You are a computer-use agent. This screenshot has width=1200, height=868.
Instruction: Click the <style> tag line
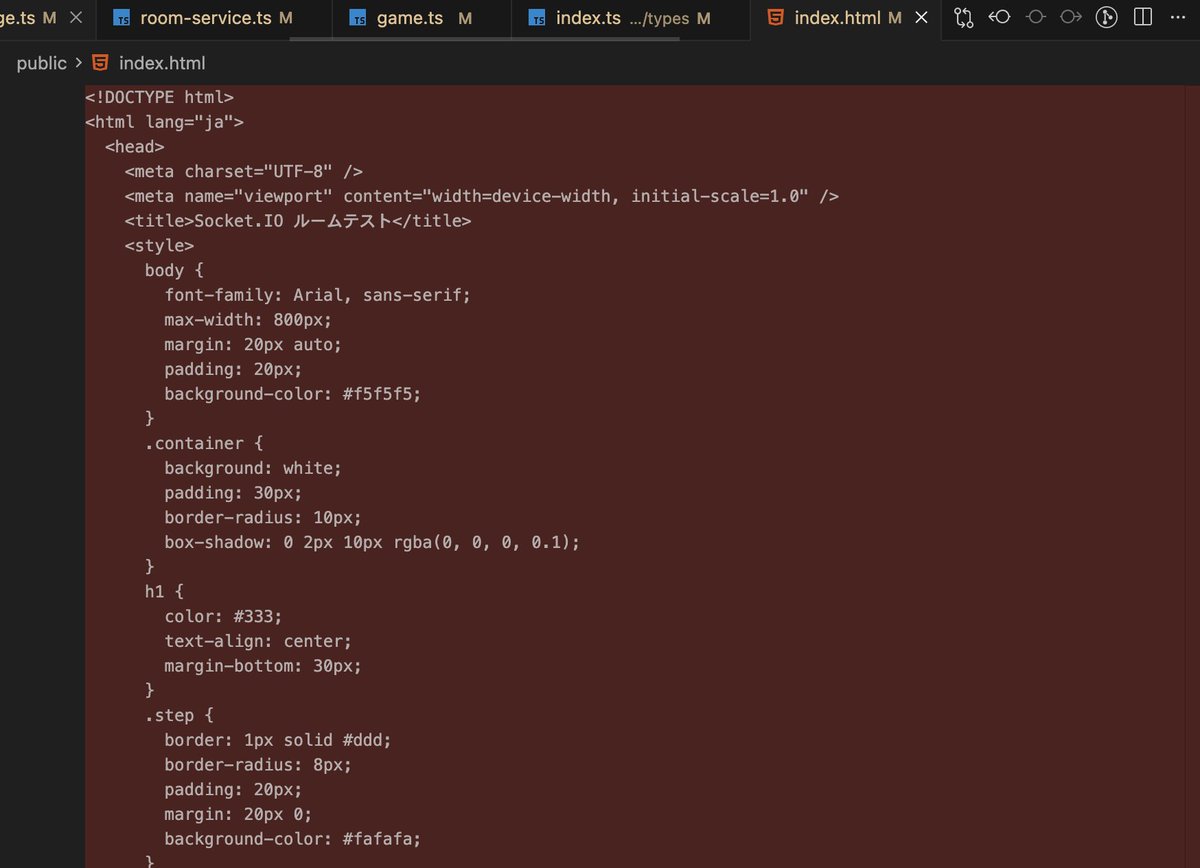[160, 246]
